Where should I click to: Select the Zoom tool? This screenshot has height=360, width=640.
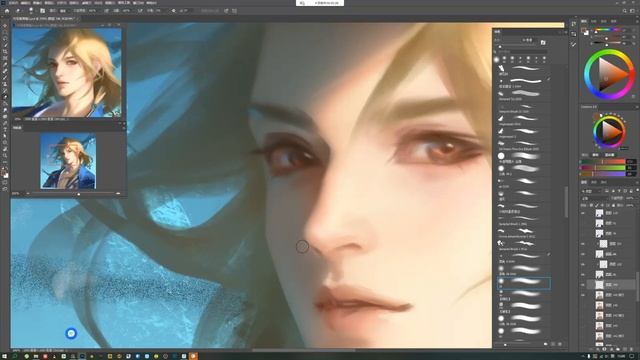click(5, 156)
